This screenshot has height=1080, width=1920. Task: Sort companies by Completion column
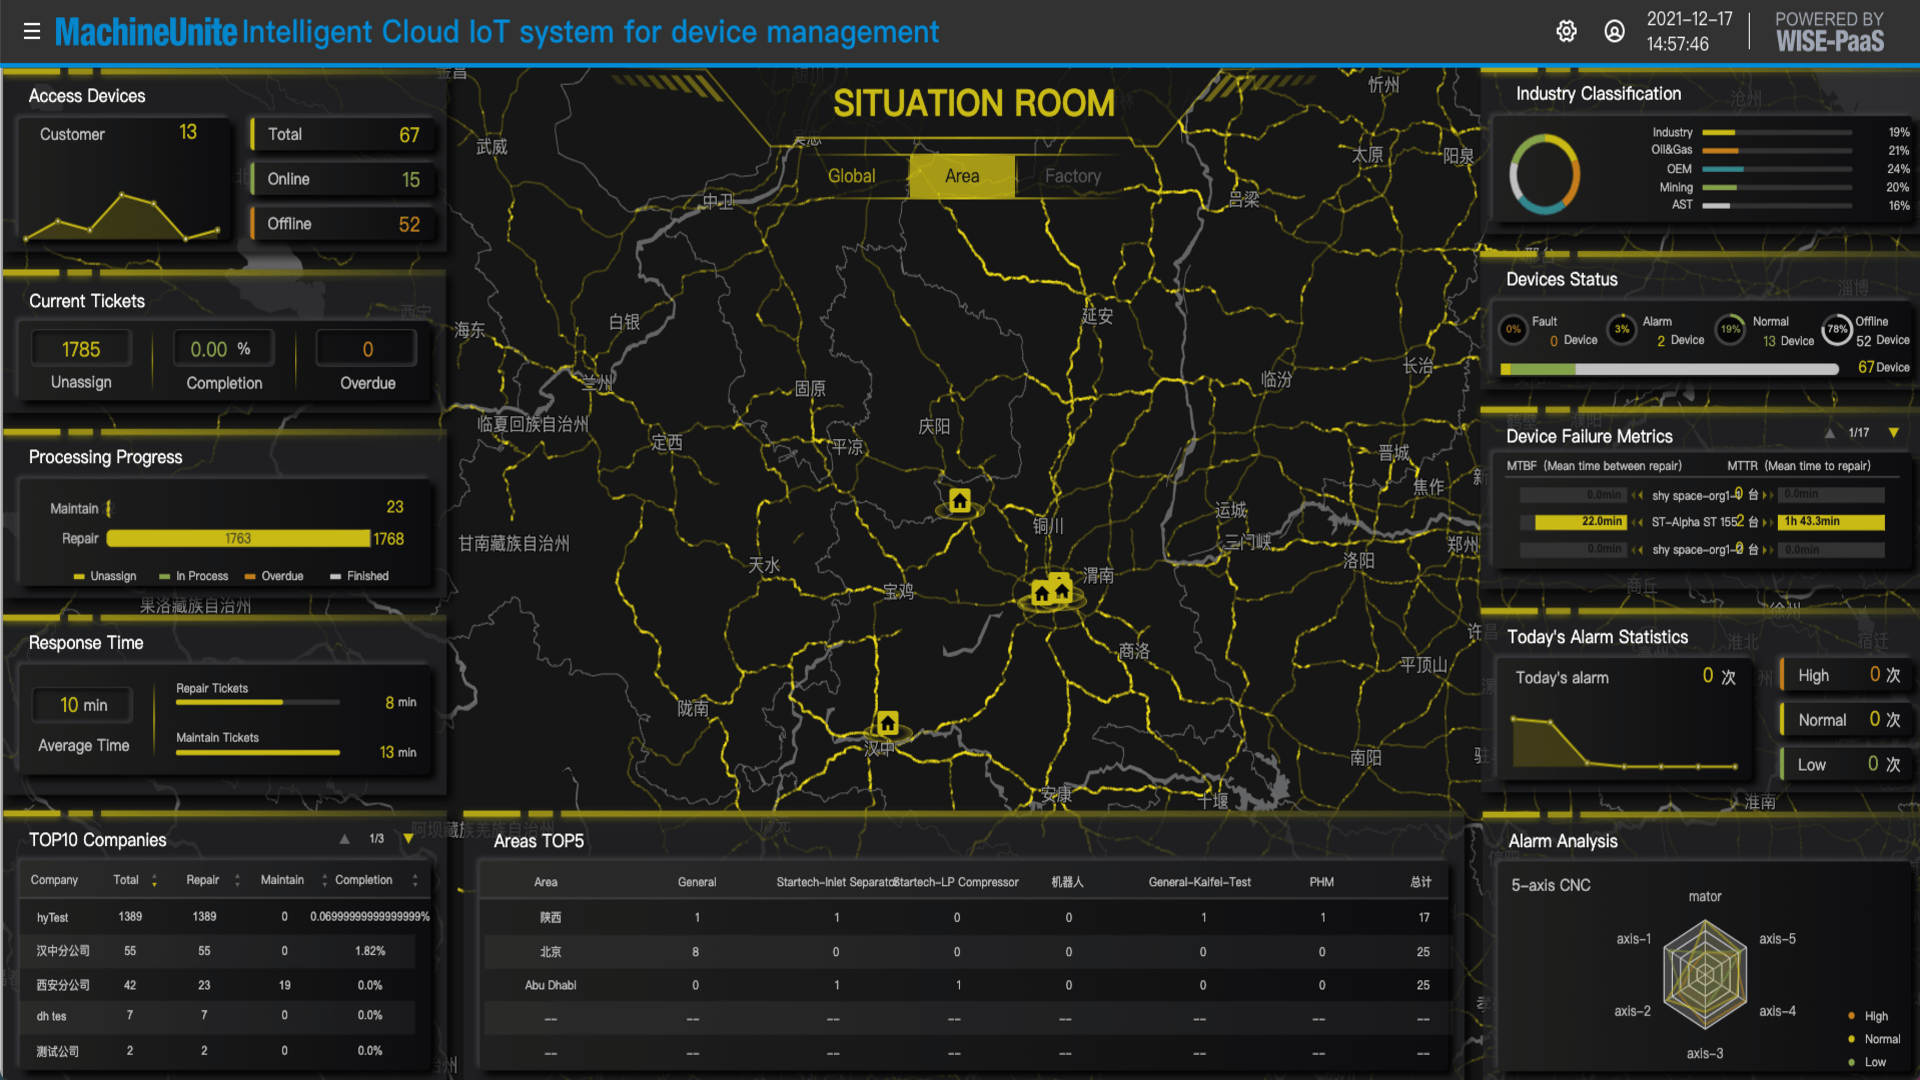pos(415,881)
